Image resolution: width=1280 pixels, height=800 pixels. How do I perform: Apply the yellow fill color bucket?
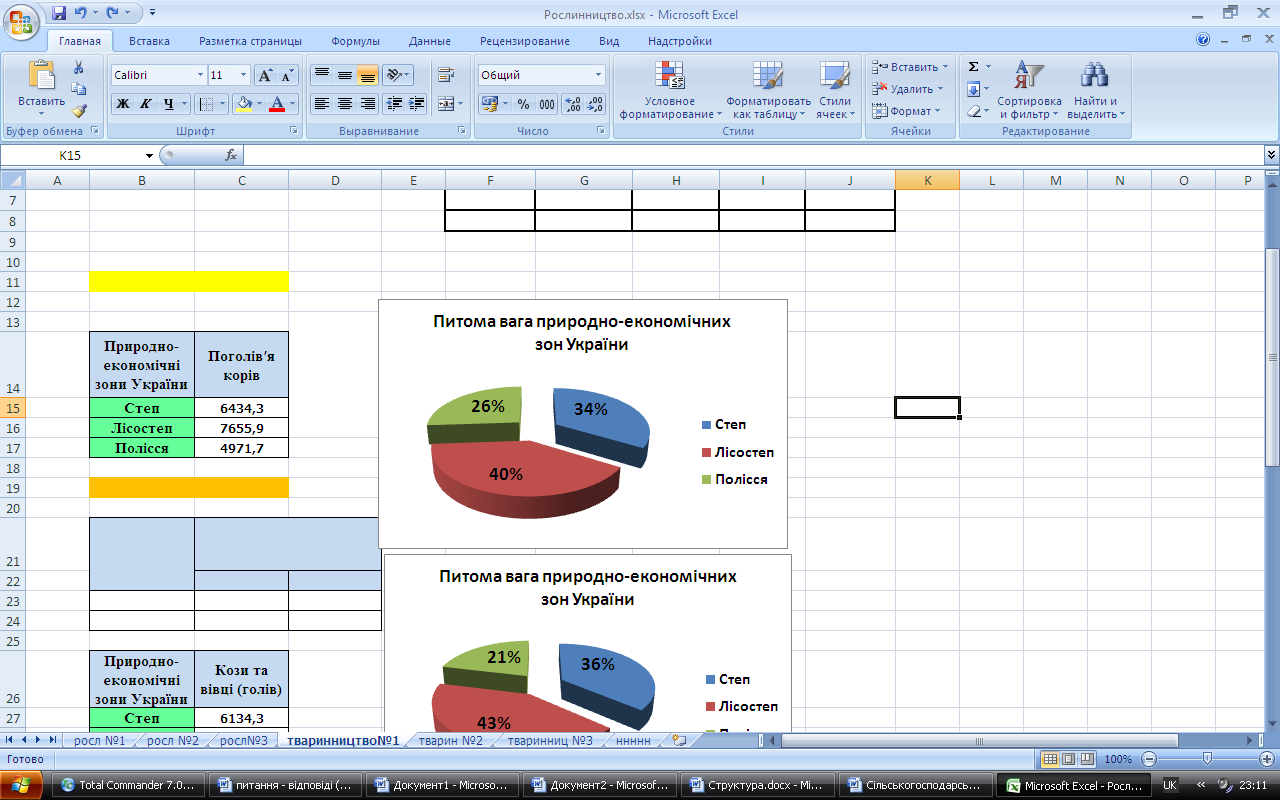[243, 104]
